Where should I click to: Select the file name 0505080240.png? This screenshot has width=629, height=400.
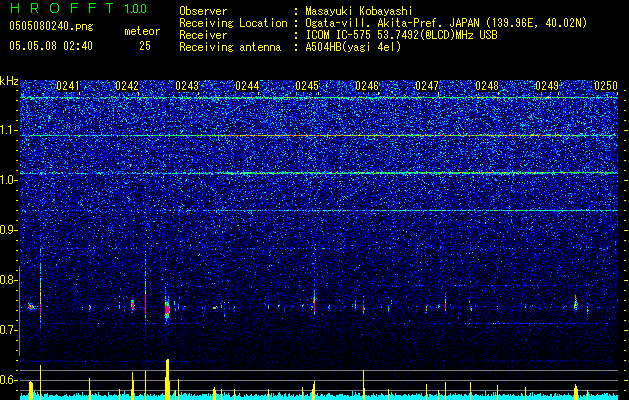(51, 26)
